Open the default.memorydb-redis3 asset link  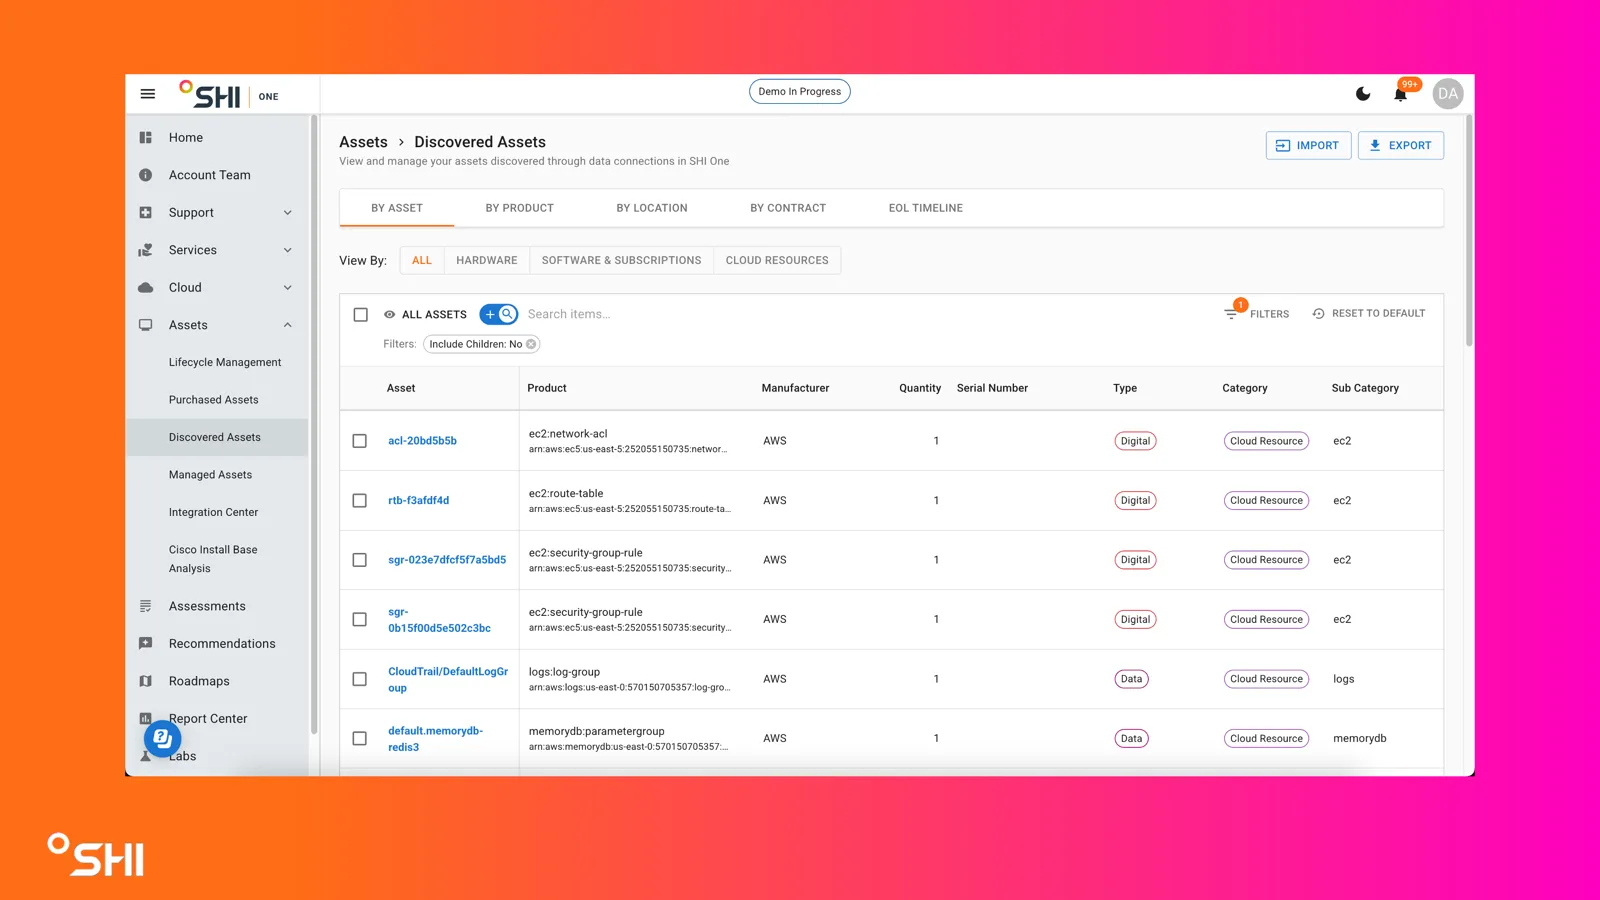(435, 739)
